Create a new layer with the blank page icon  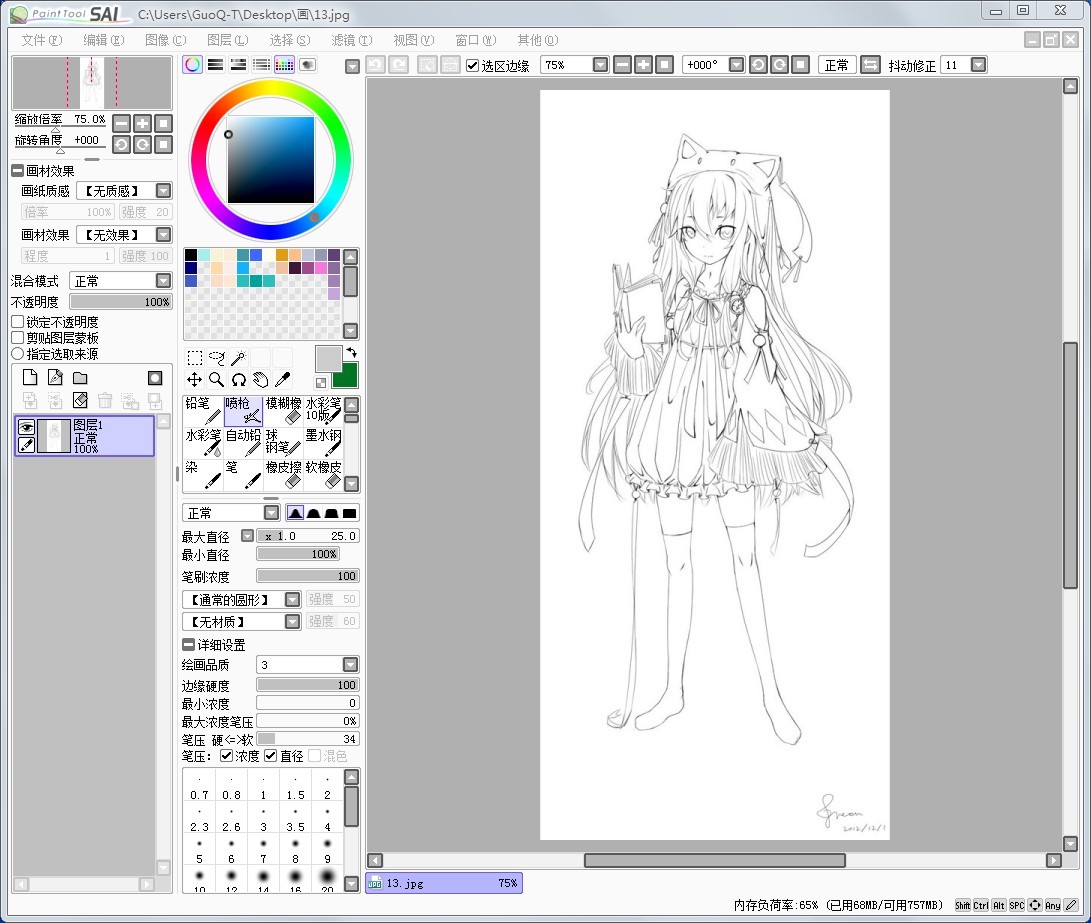(x=30, y=378)
